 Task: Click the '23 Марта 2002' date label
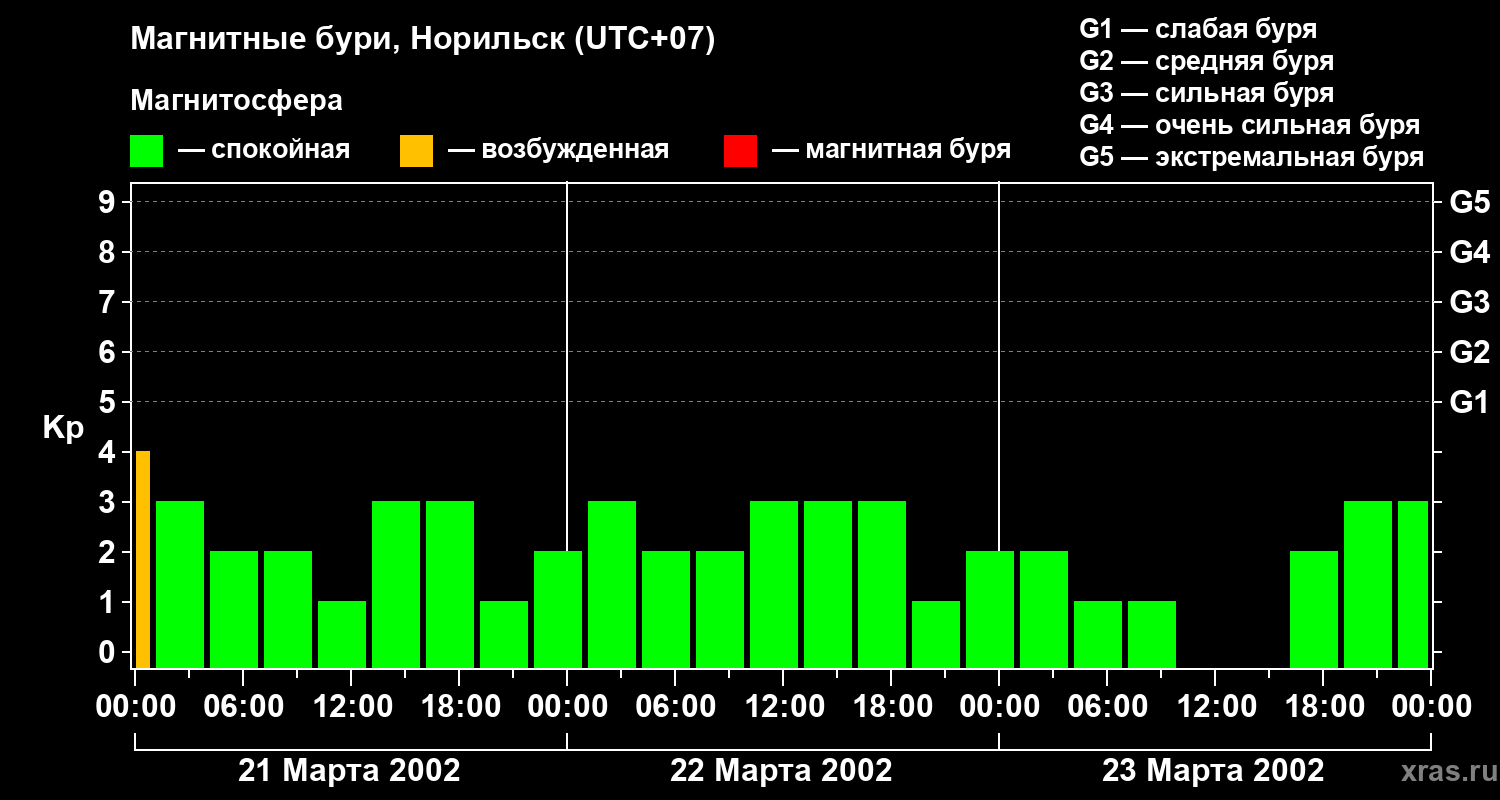[x=1213, y=771]
